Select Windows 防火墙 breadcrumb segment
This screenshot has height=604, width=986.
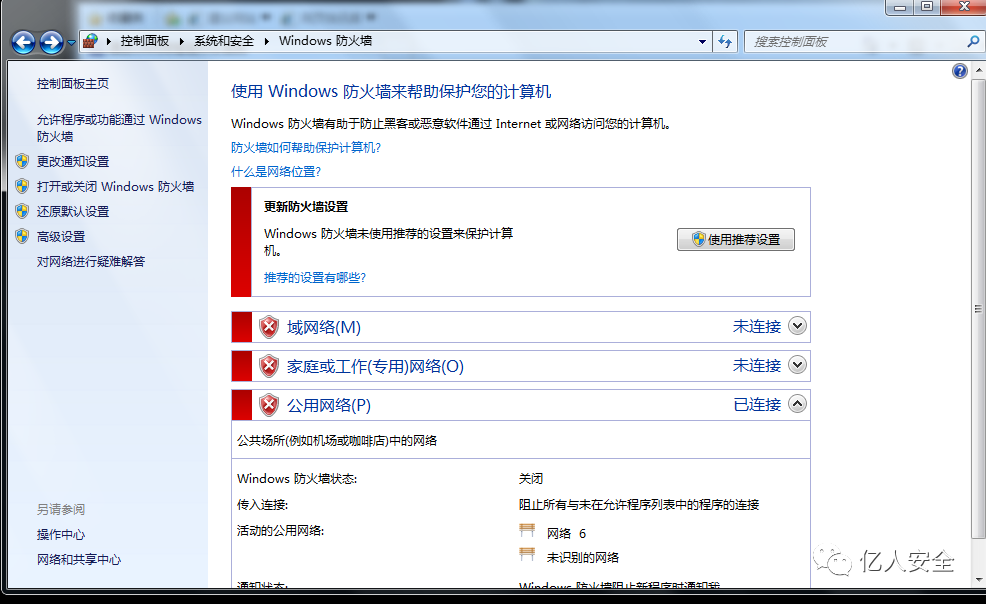pos(325,41)
